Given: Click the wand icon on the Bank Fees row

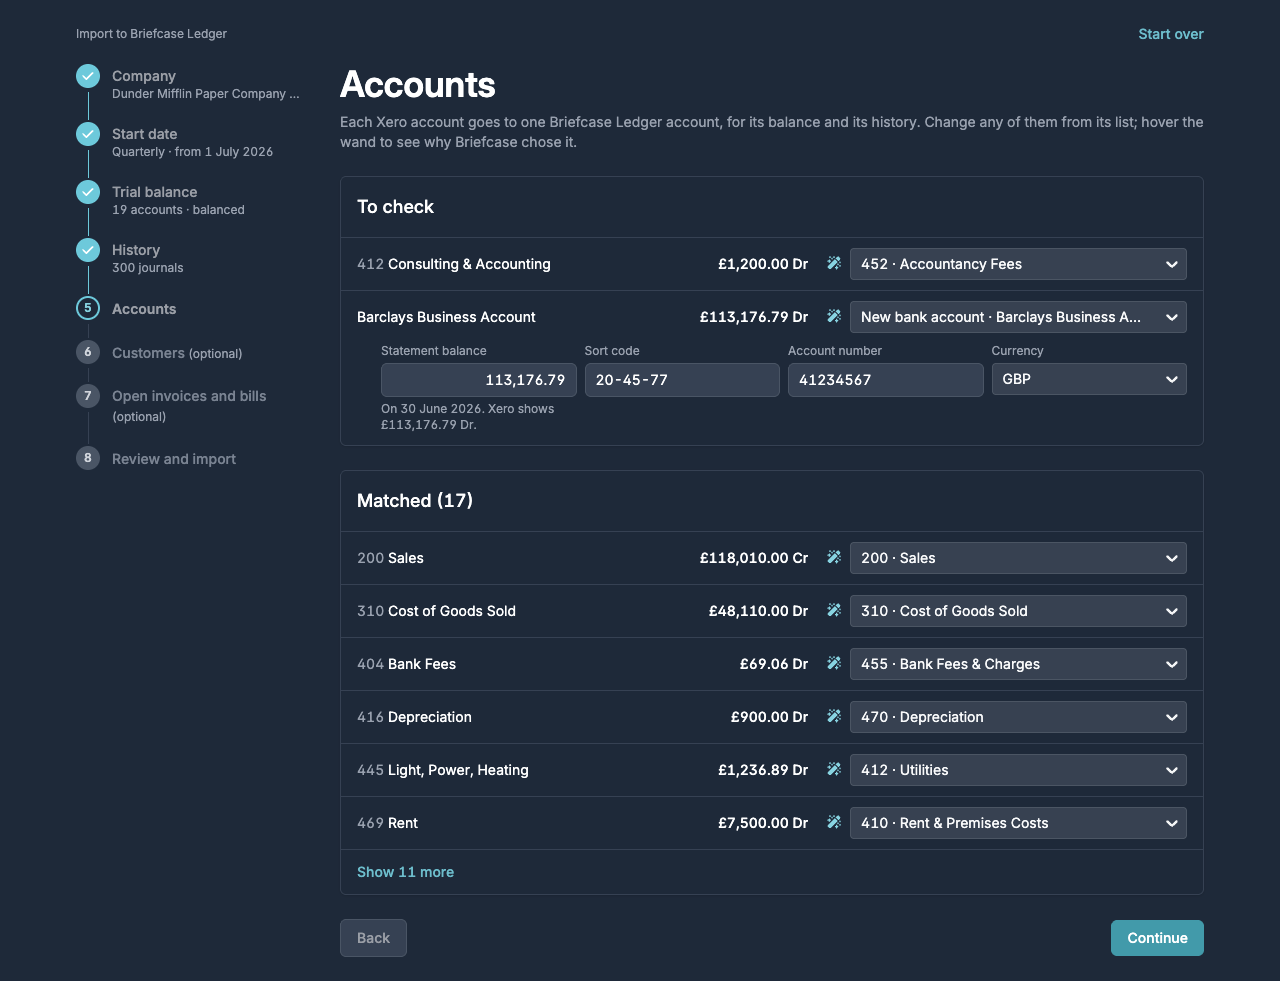Looking at the screenshot, I should click(x=834, y=664).
